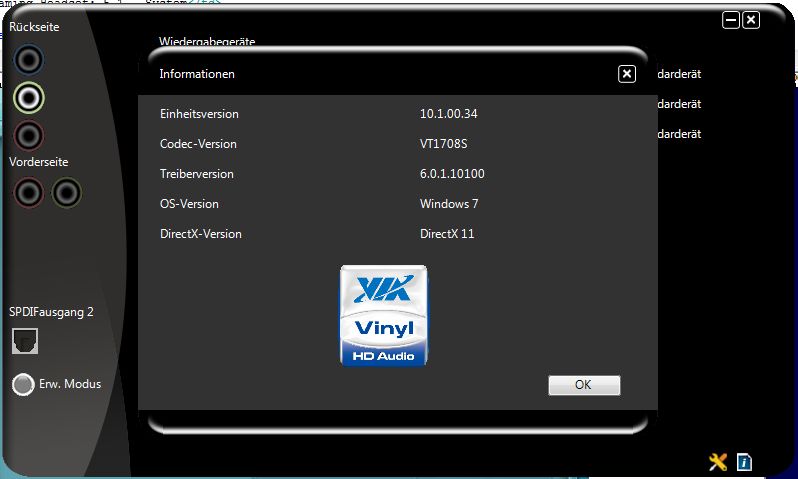Click the Wiedergabegeräte heading
Screen dimensions: 798x479
click(207, 41)
